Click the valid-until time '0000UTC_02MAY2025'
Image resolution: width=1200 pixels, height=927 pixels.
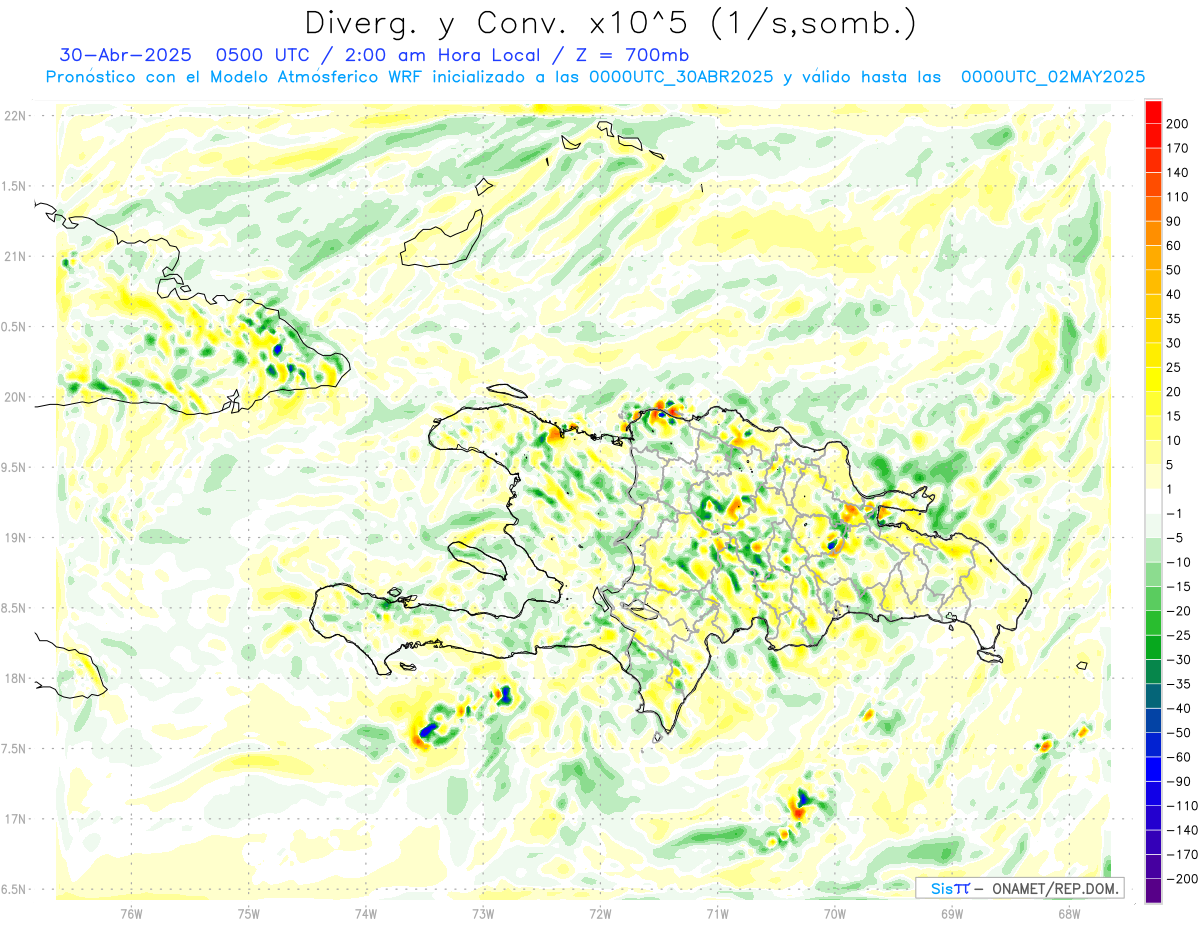[x=1052, y=77]
